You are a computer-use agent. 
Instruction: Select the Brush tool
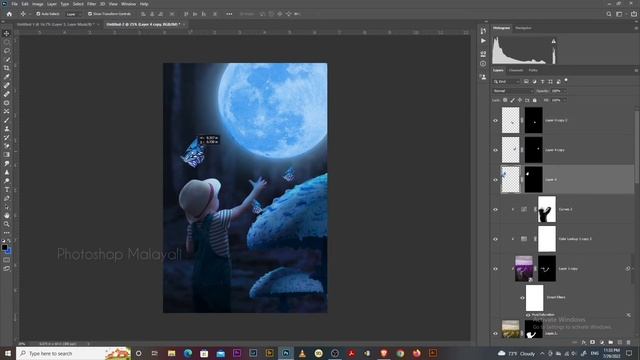pyautogui.click(x=7, y=120)
